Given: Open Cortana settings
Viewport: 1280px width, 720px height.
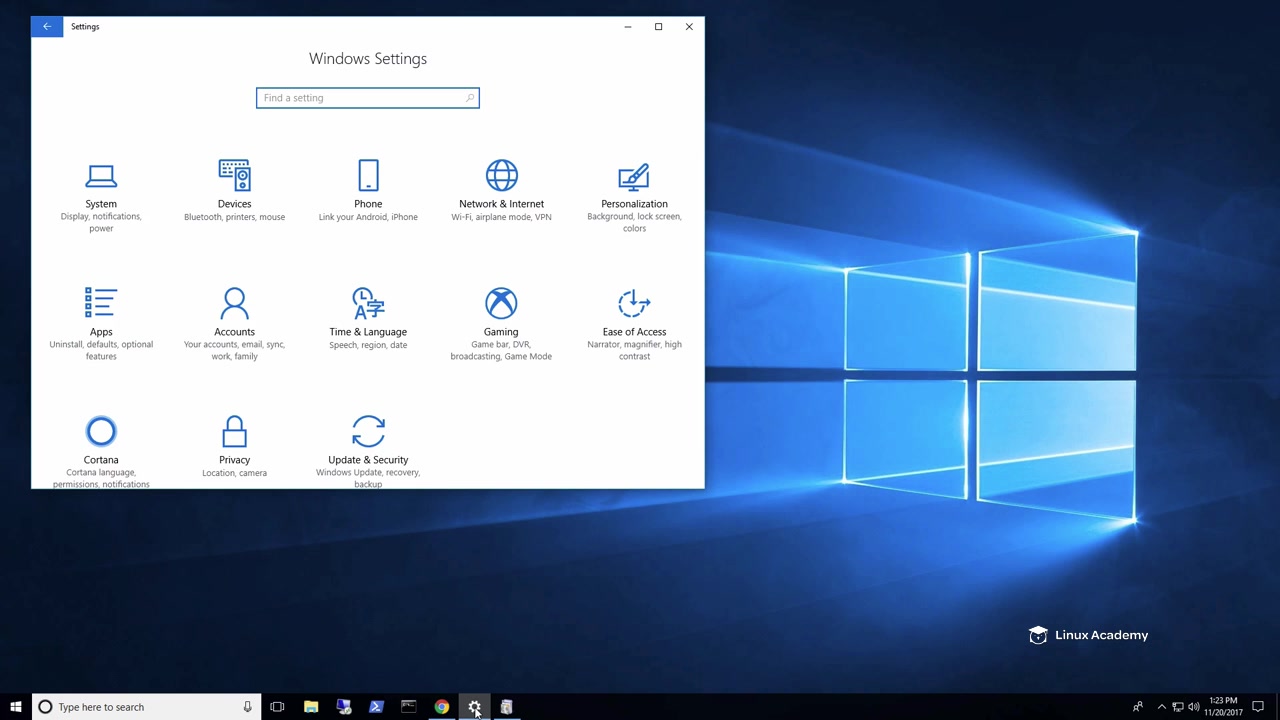Looking at the screenshot, I should coord(101,448).
